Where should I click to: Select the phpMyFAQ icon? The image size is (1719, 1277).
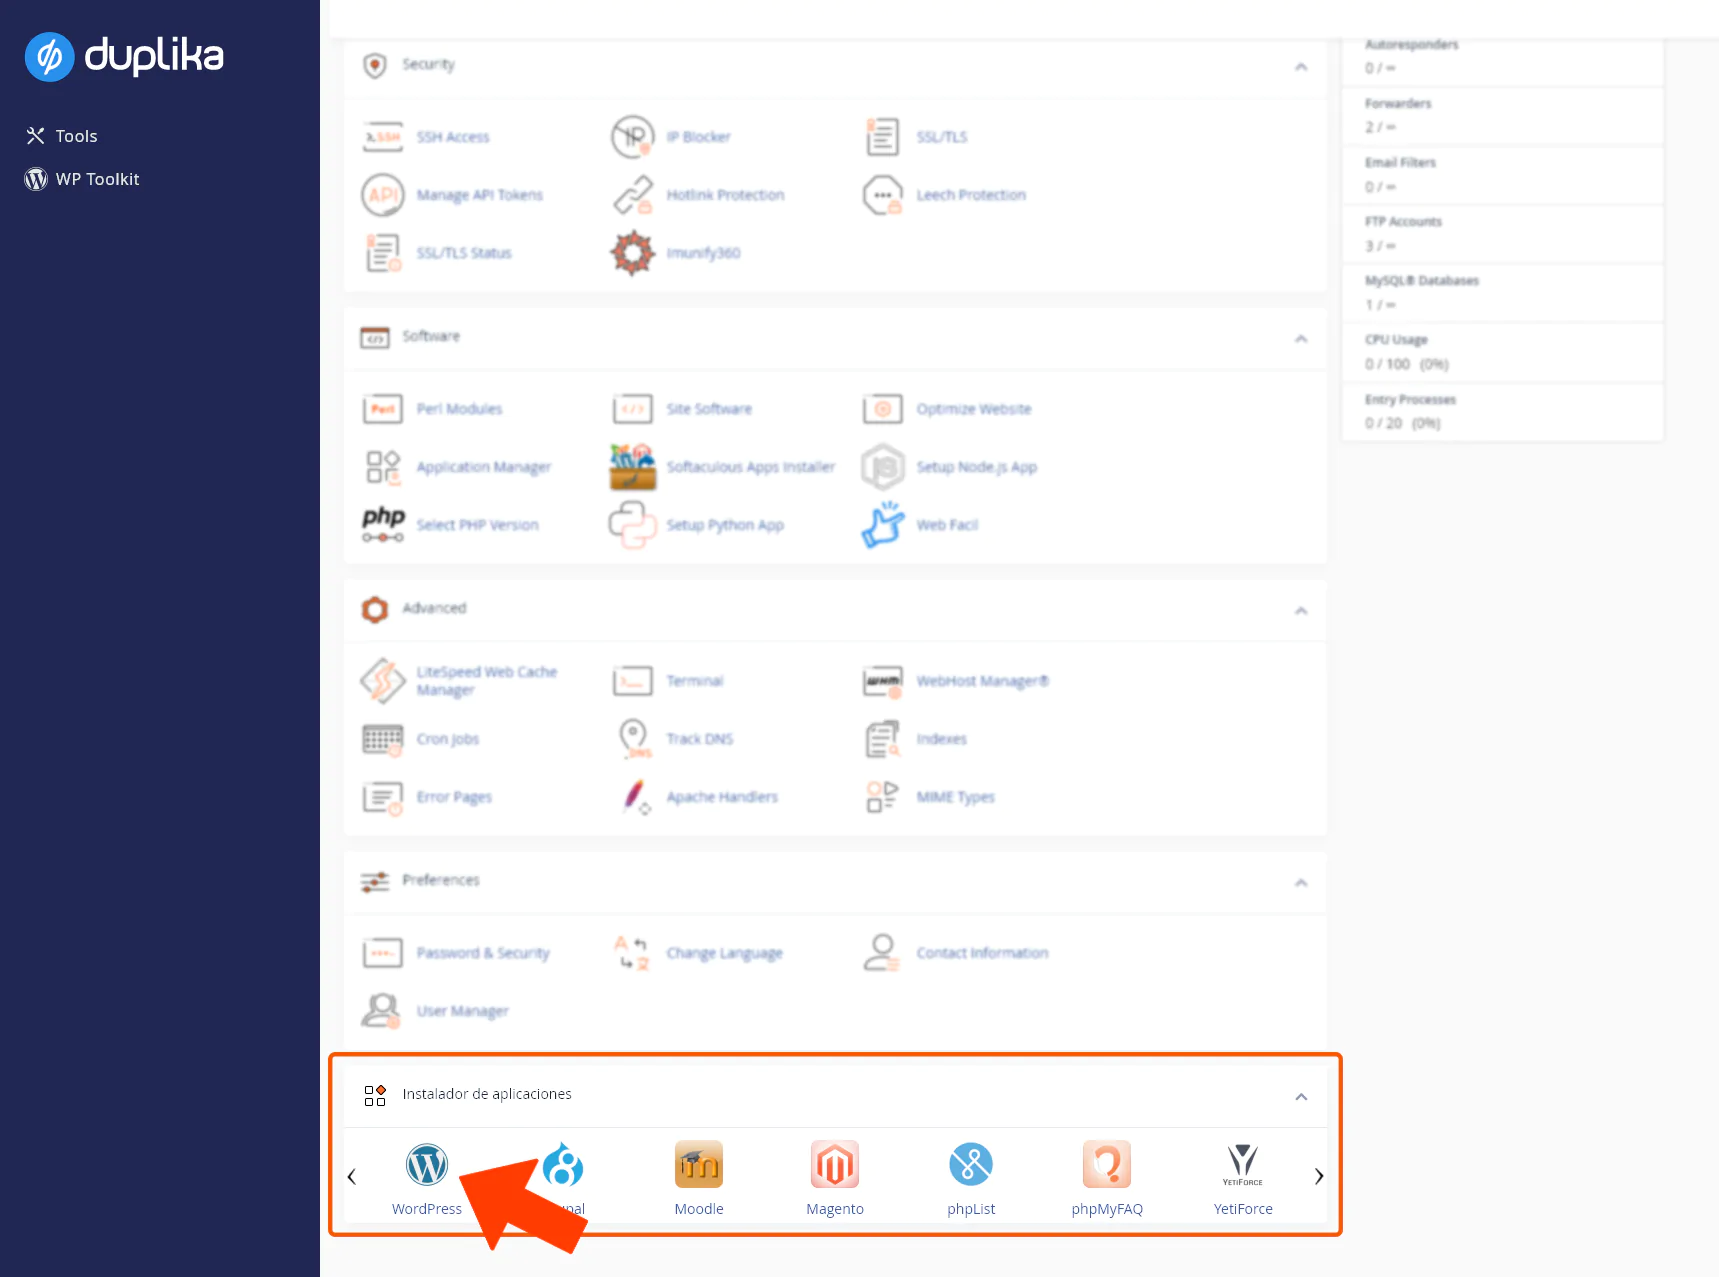[1106, 1165]
